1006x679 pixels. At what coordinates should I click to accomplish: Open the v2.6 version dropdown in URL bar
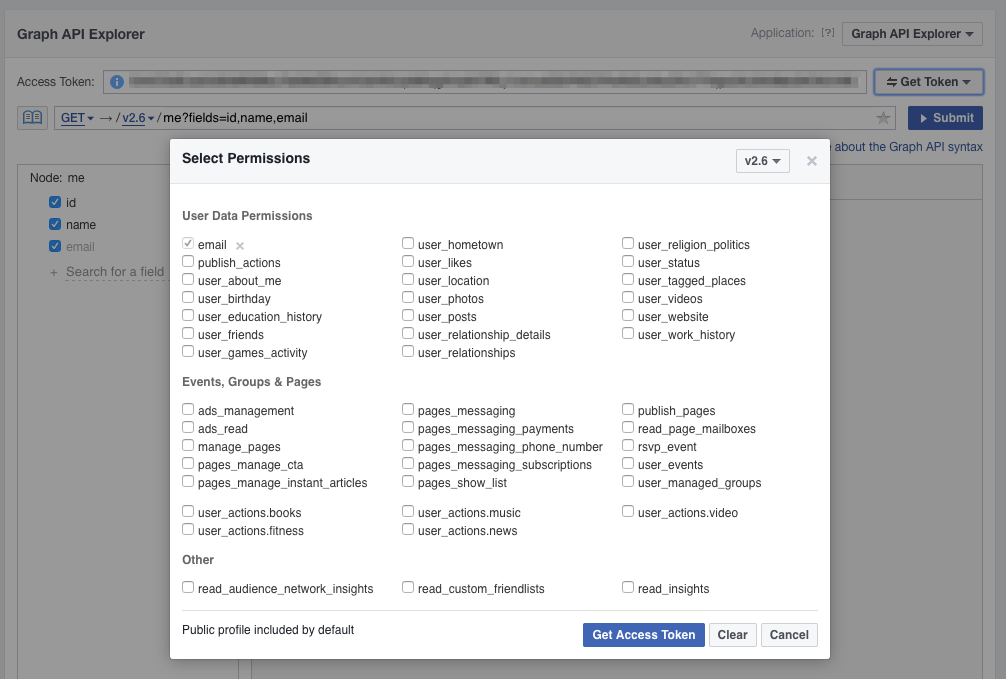[x=138, y=118]
